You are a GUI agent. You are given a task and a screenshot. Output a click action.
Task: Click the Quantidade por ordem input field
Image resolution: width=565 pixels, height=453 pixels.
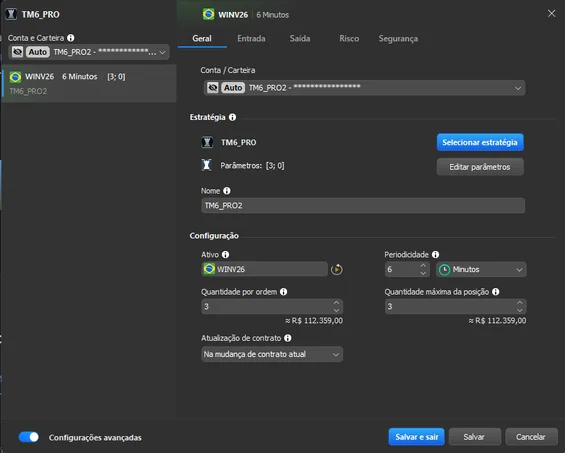272,306
